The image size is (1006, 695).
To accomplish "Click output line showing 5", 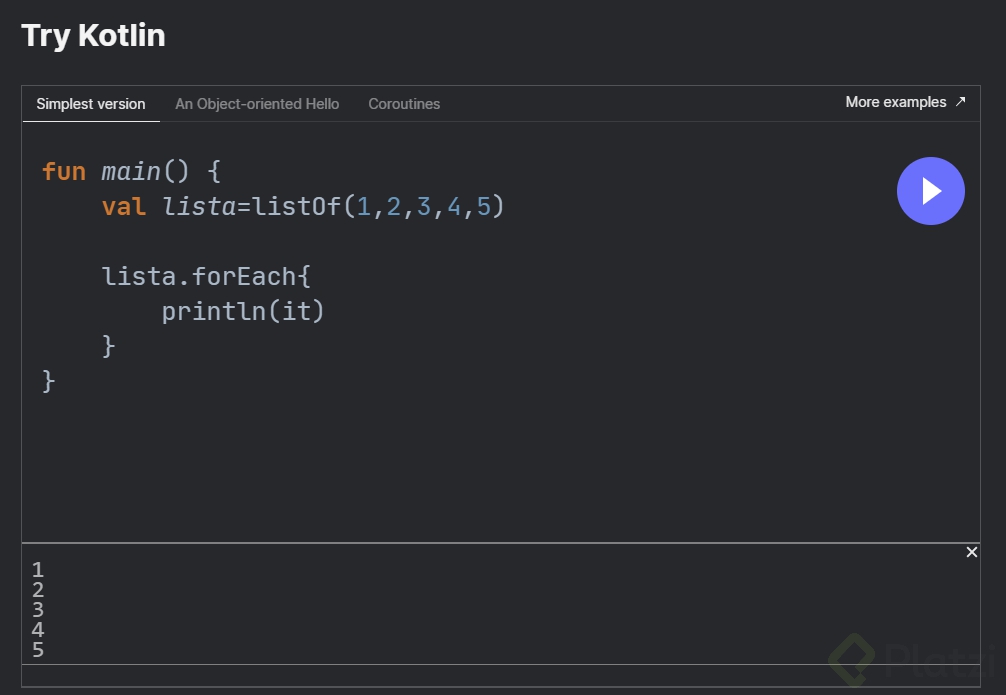I will [x=38, y=649].
